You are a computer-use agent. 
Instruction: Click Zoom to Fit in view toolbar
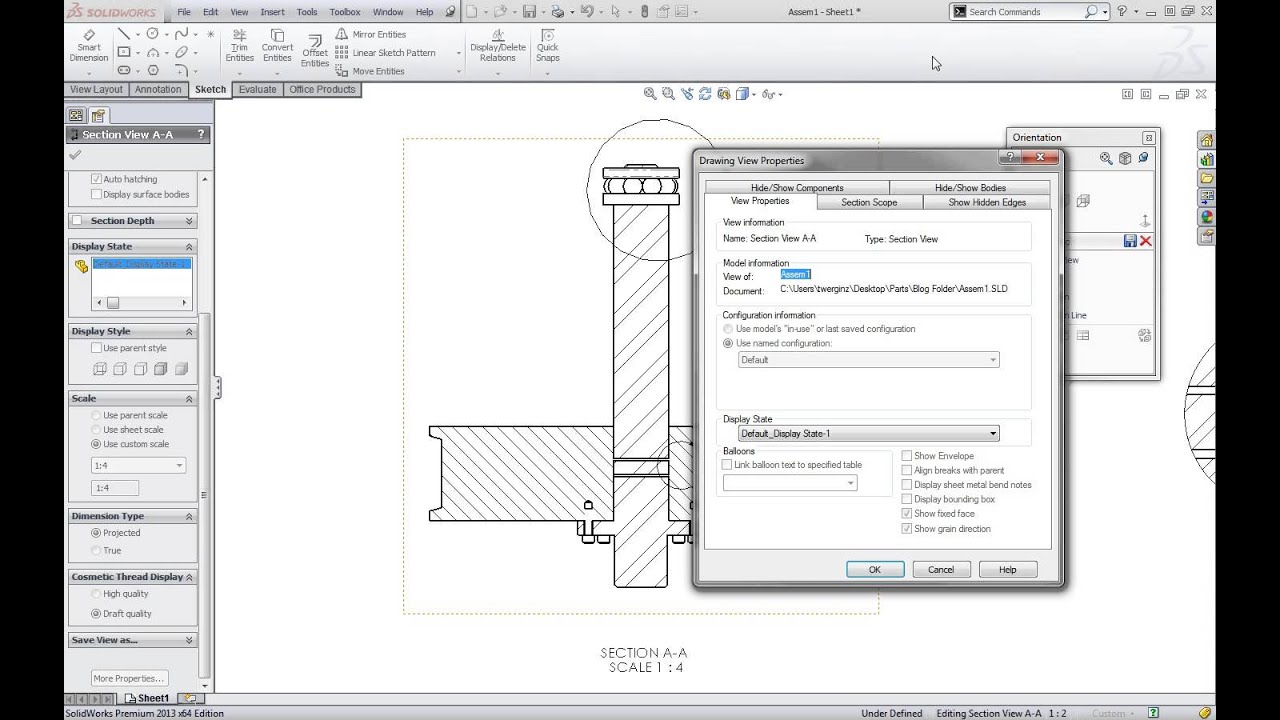tap(650, 94)
